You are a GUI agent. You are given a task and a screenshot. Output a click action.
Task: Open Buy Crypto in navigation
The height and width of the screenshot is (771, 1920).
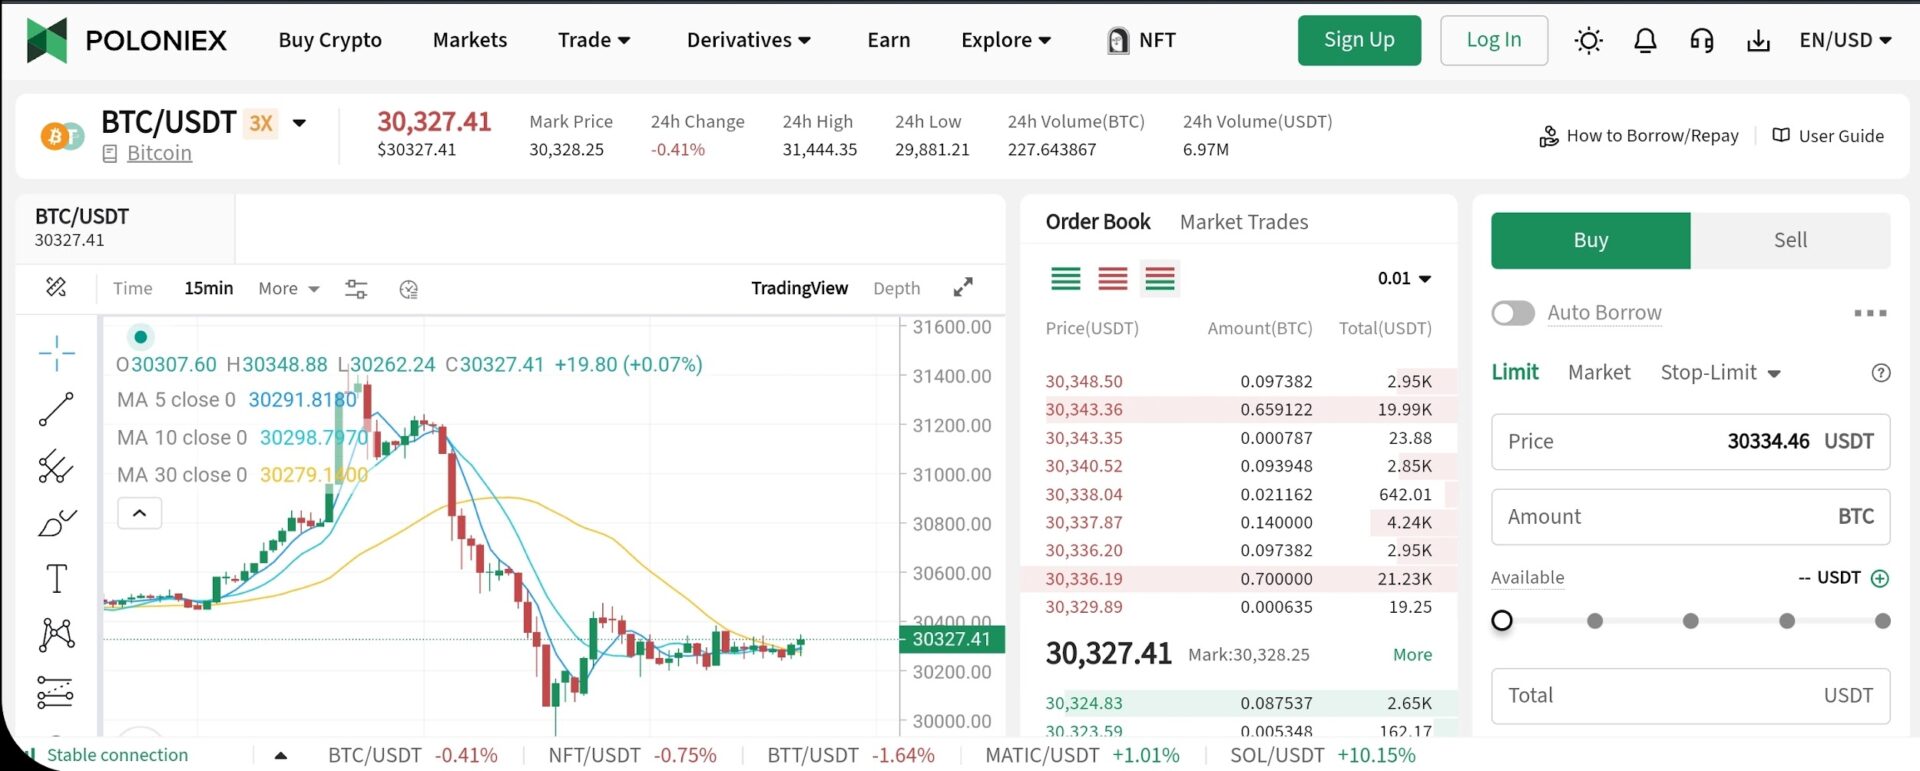(330, 40)
